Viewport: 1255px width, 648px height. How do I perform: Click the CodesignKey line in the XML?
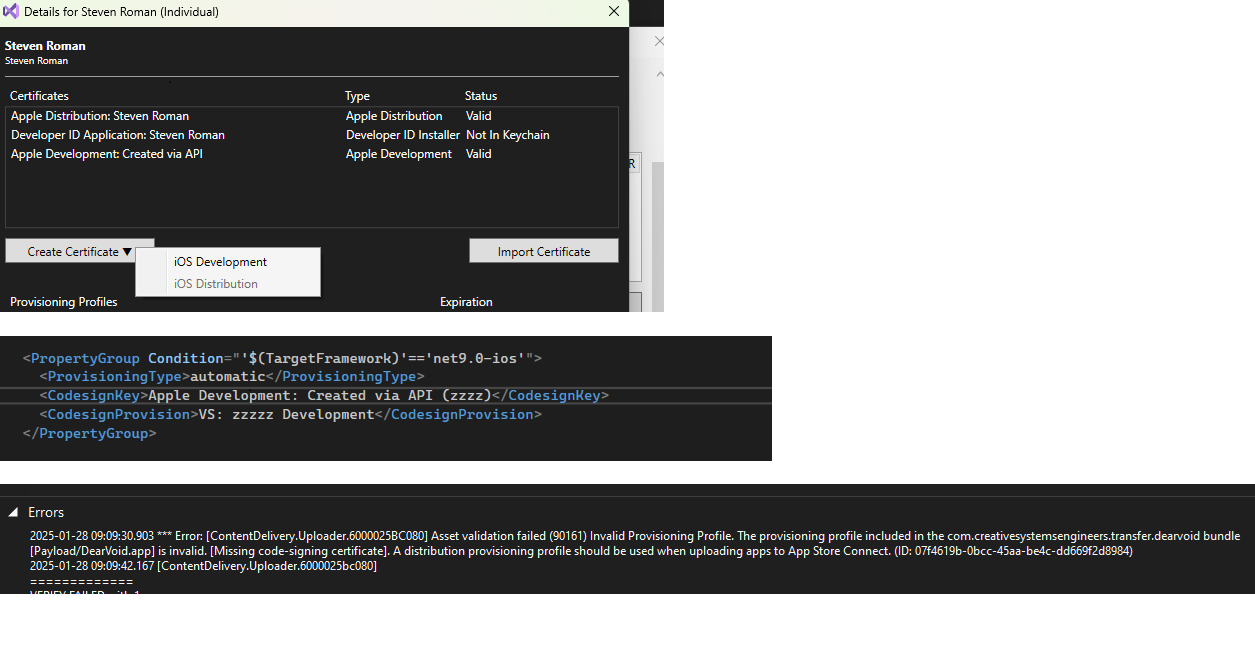coord(324,395)
